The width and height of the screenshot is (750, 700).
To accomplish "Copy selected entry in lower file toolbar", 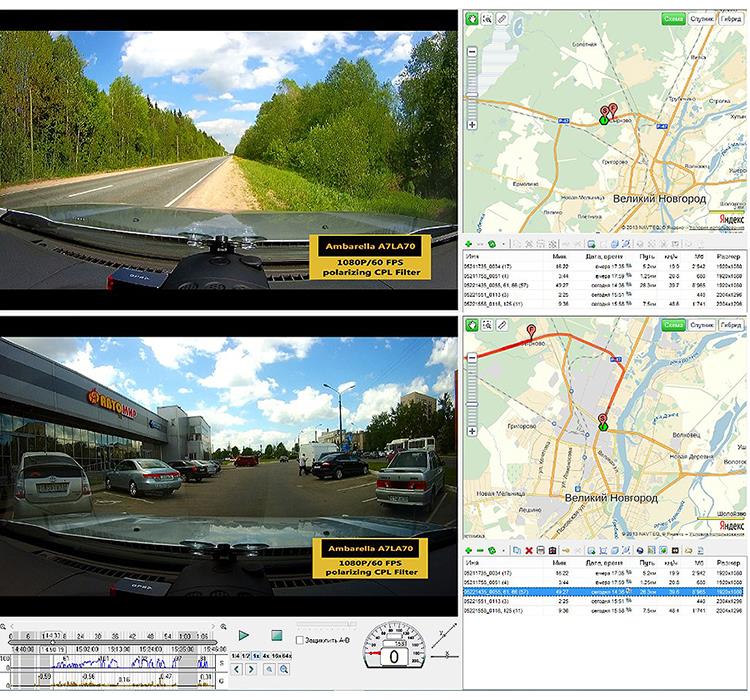I will point(517,550).
